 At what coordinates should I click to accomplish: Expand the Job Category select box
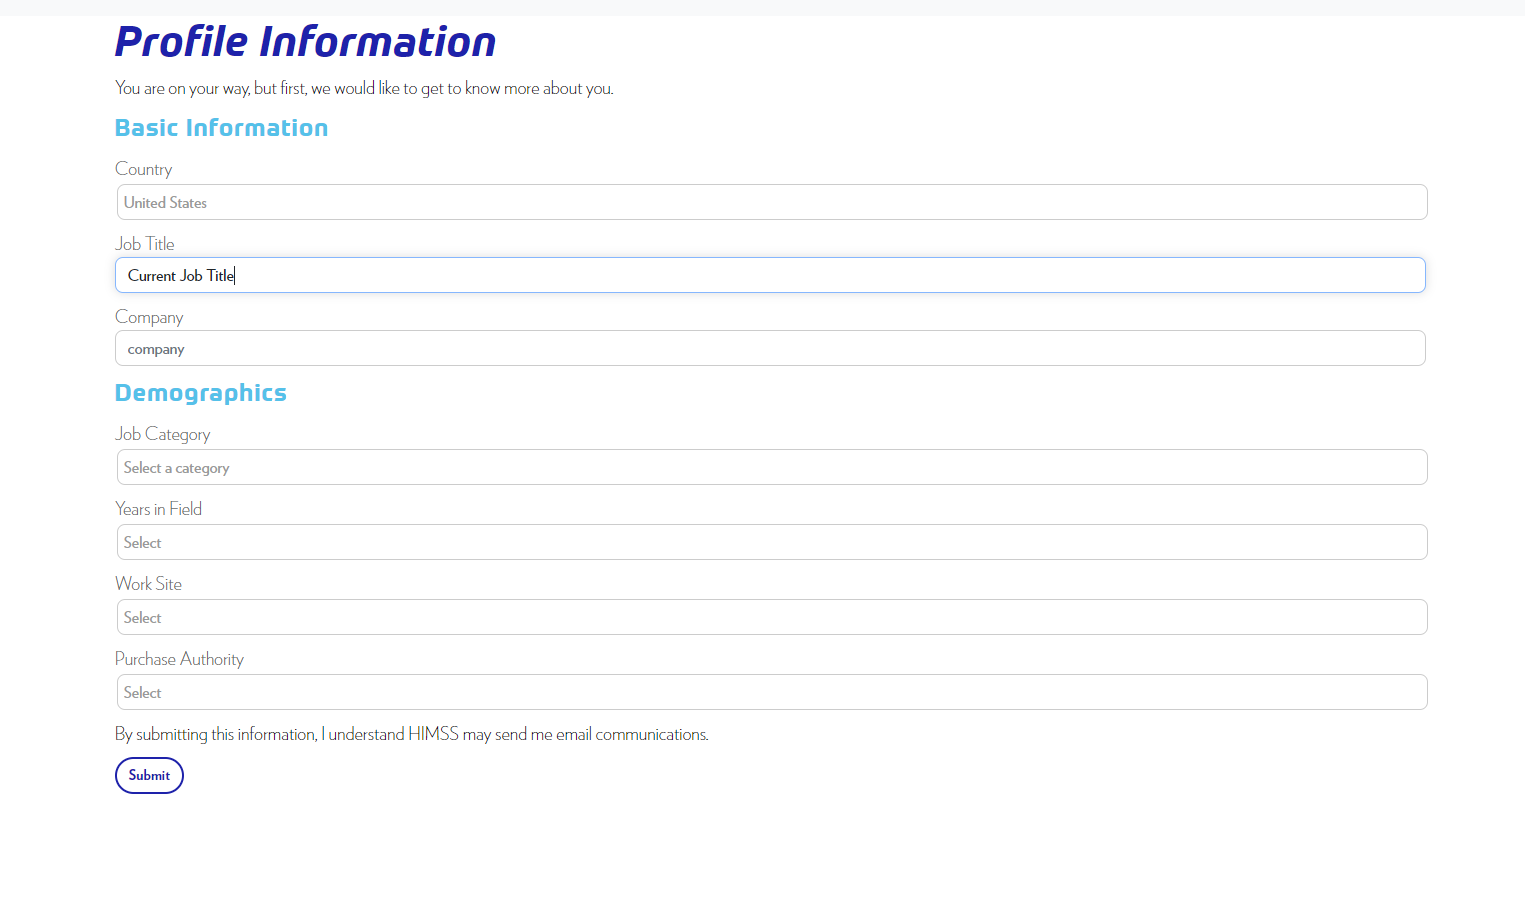coord(771,467)
